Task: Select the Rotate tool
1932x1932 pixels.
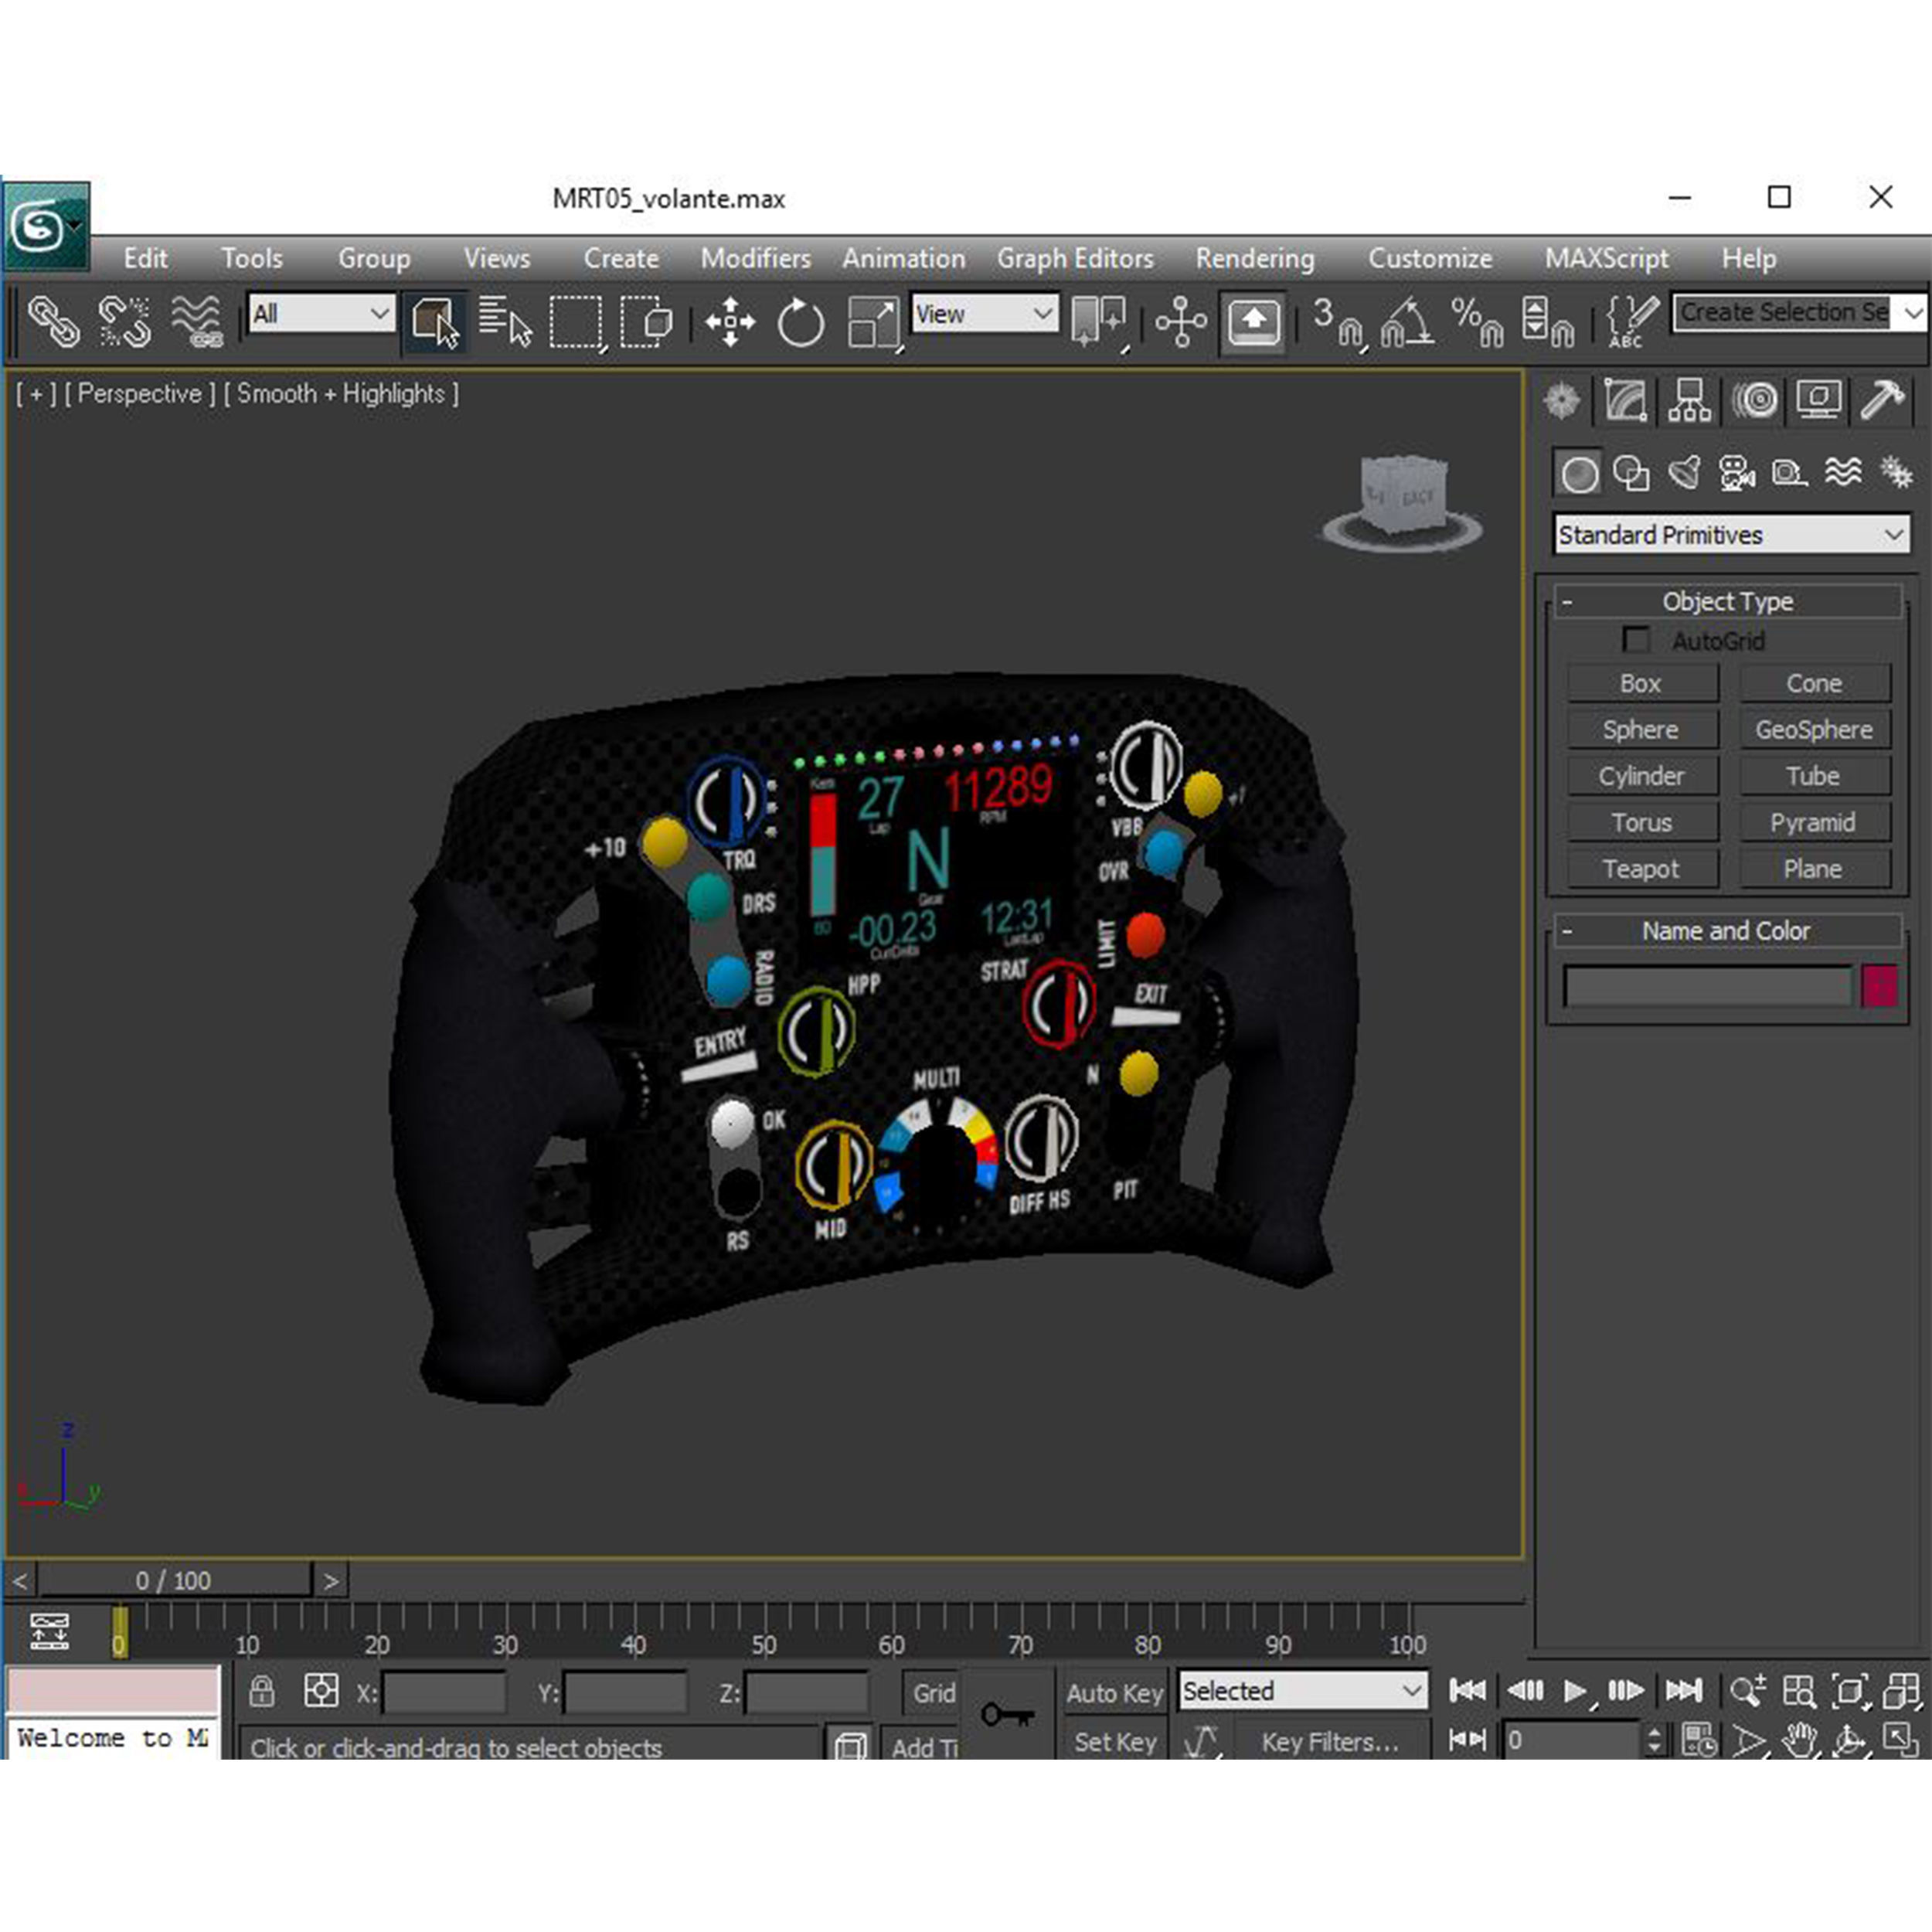Action: (801, 322)
